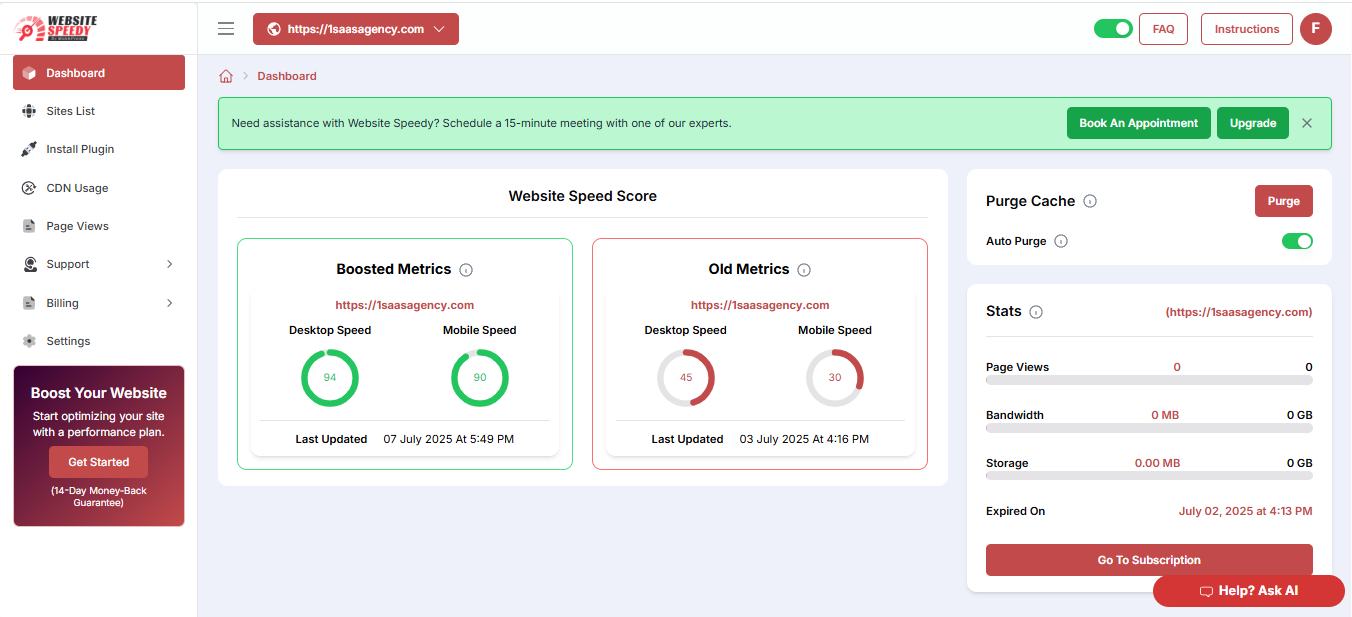The height and width of the screenshot is (617, 1352).
Task: Click boosted desktop speed gauge 94
Action: tap(330, 378)
